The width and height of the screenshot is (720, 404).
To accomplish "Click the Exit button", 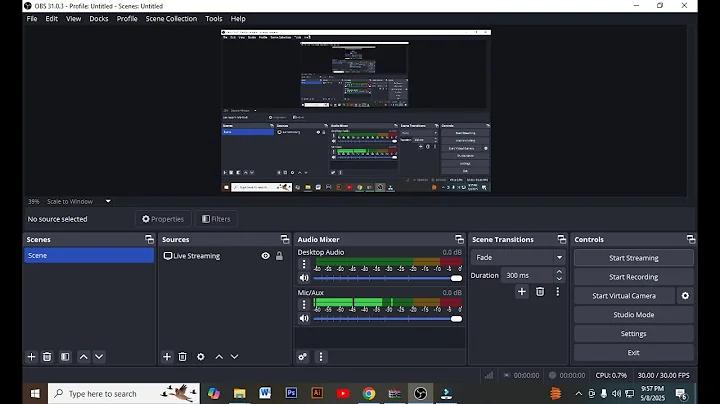I will (634, 353).
